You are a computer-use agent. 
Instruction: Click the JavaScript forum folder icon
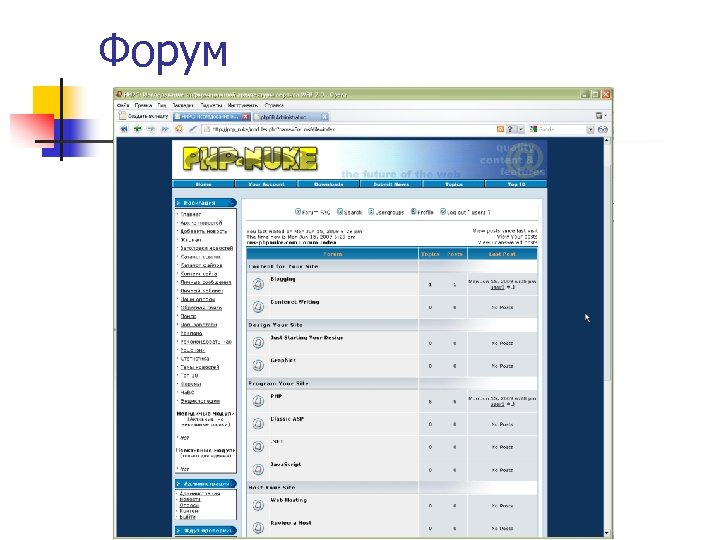click(258, 469)
